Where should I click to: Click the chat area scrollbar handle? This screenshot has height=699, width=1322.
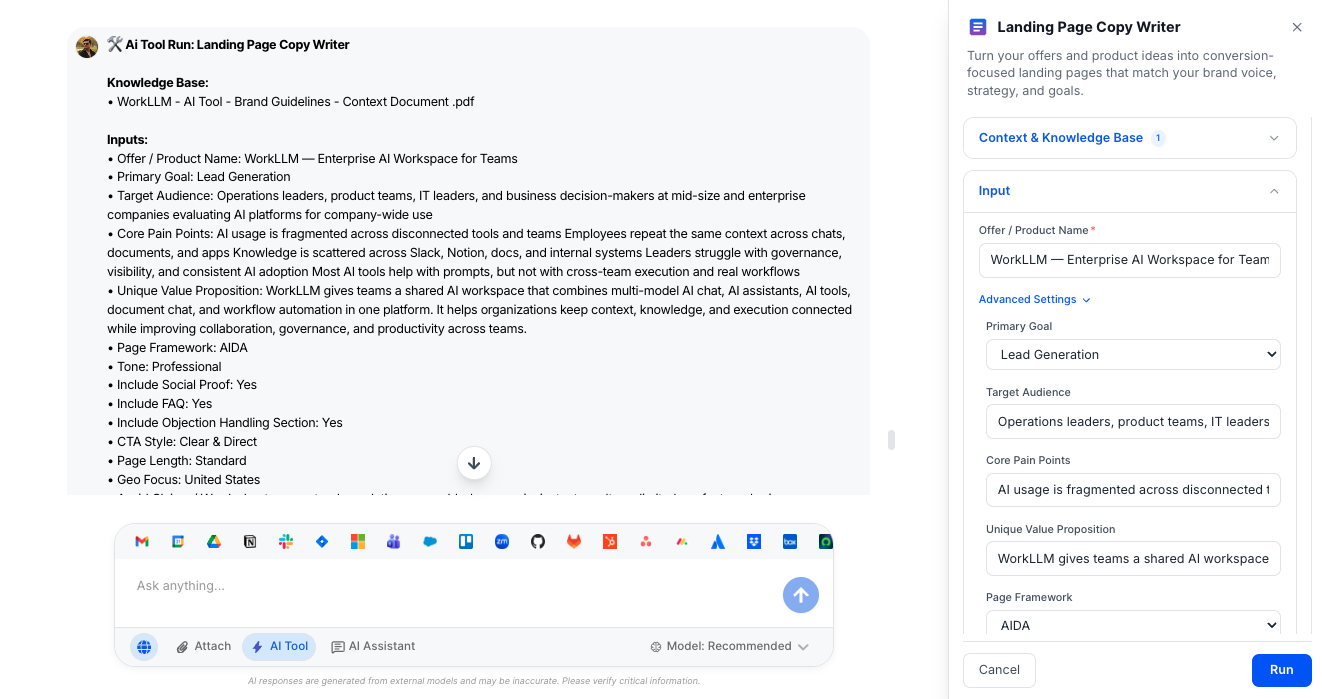coord(891,440)
